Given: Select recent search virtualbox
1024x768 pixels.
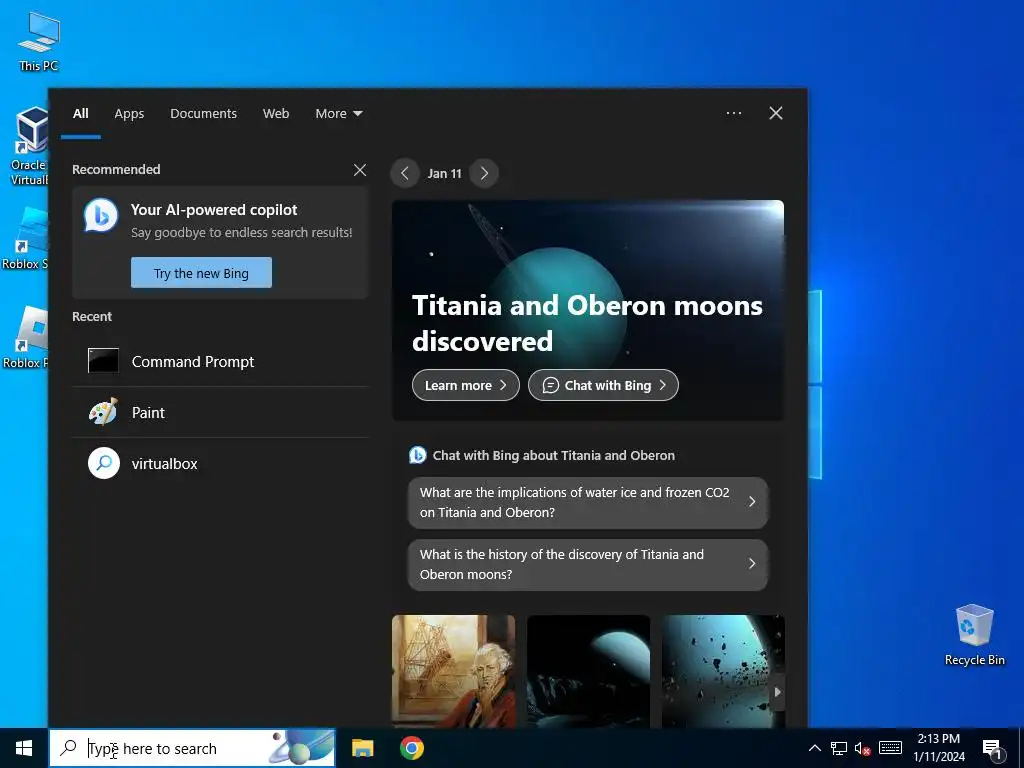Looking at the screenshot, I should (220, 464).
